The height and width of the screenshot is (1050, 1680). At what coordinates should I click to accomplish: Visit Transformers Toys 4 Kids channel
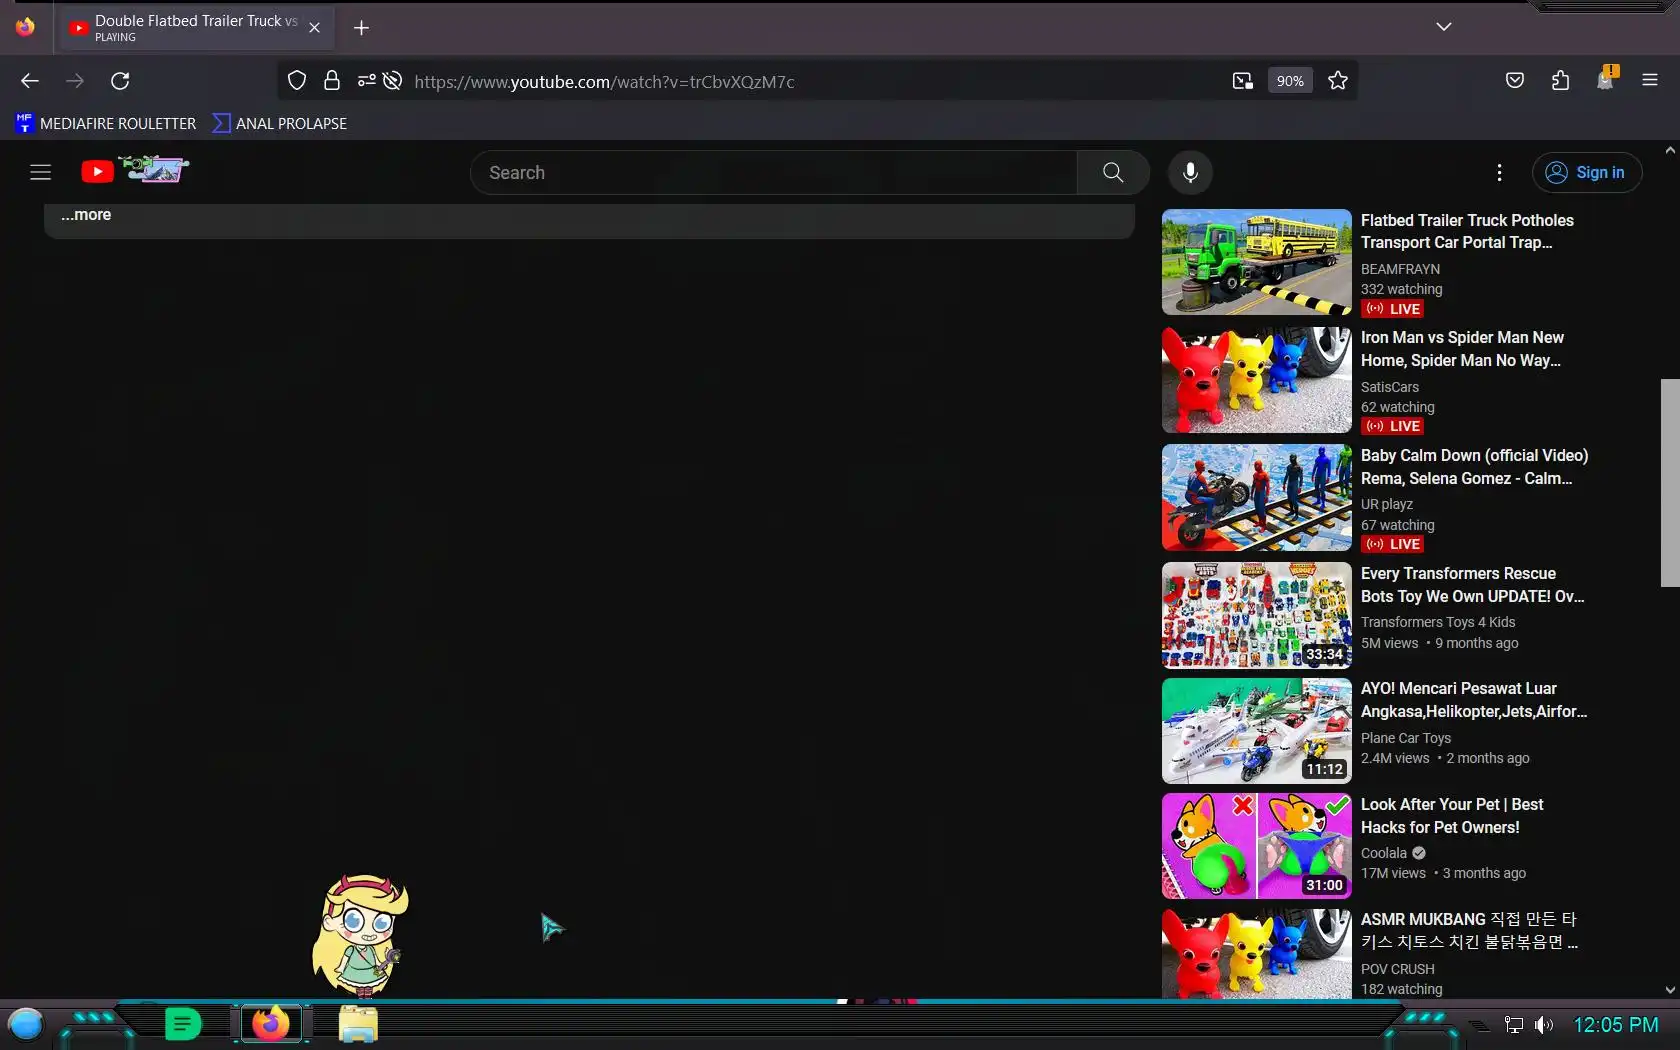point(1437,622)
